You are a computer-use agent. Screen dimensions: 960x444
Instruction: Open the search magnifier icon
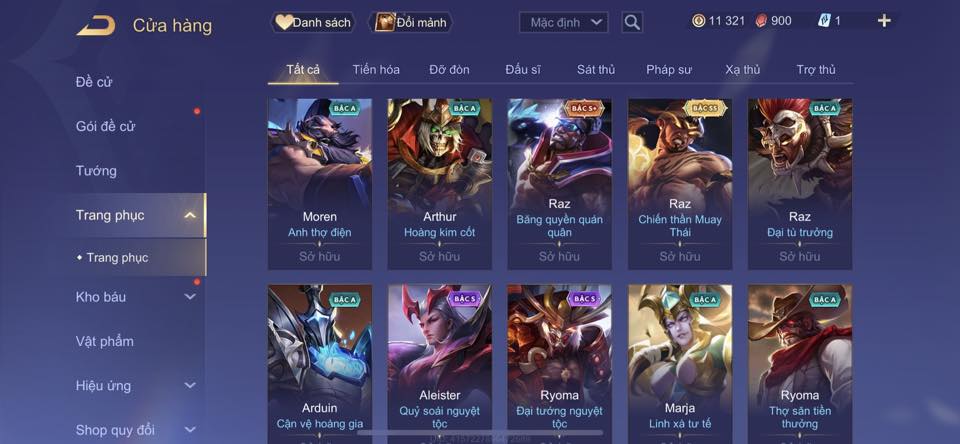[x=632, y=23]
